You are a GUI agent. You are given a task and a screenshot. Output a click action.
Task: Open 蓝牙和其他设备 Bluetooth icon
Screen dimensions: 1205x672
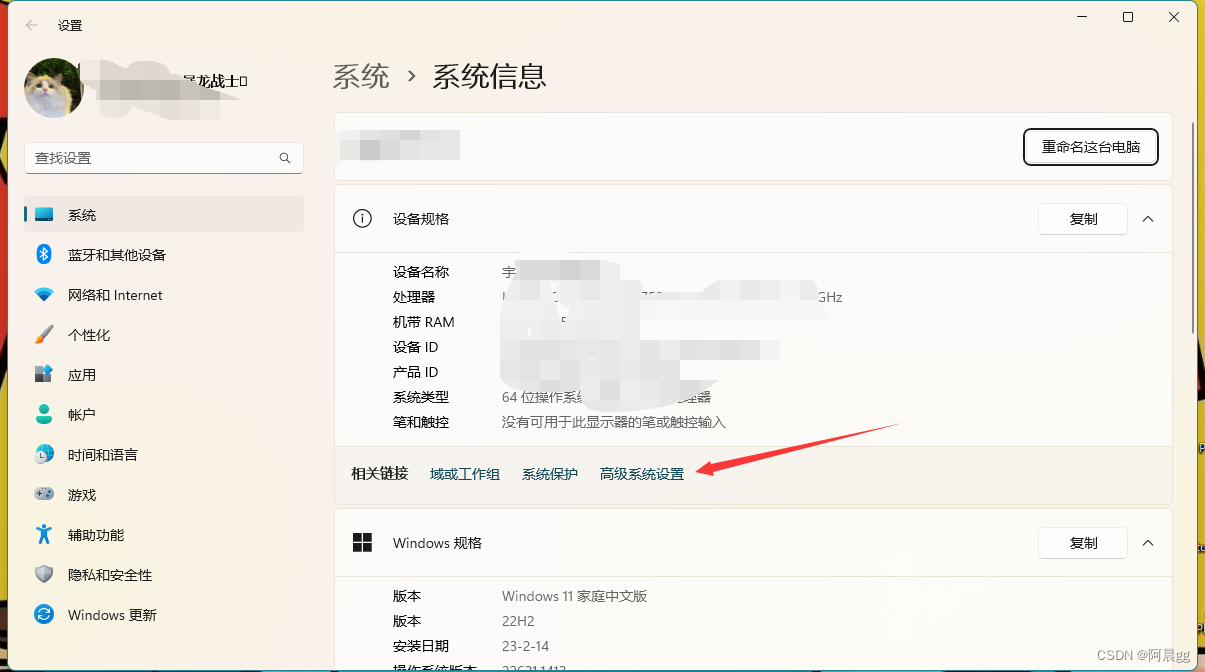pyautogui.click(x=44, y=255)
